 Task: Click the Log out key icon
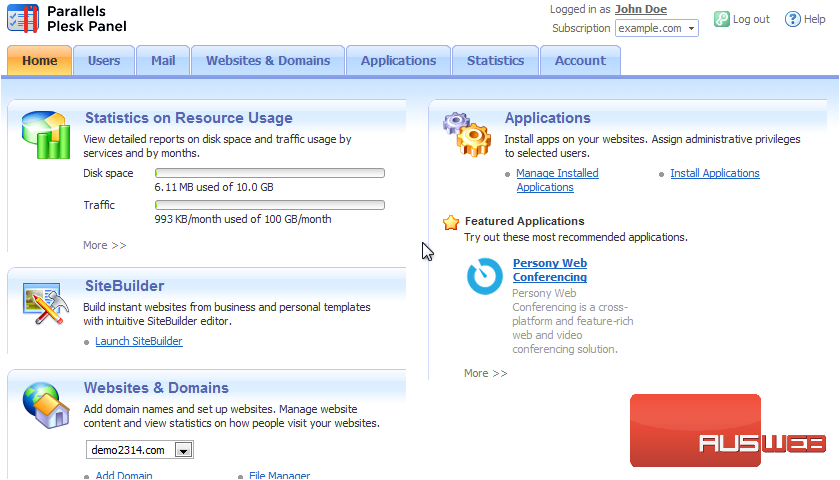click(722, 19)
